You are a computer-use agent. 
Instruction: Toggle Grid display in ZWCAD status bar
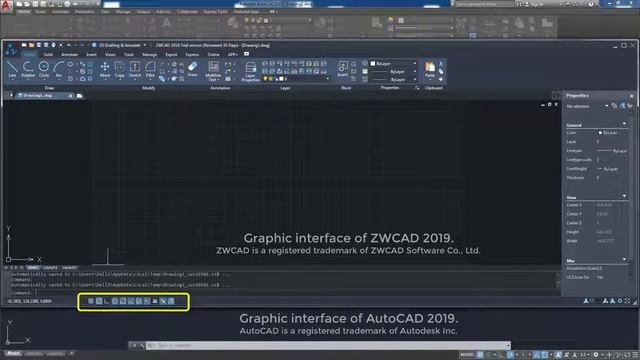coord(99,301)
